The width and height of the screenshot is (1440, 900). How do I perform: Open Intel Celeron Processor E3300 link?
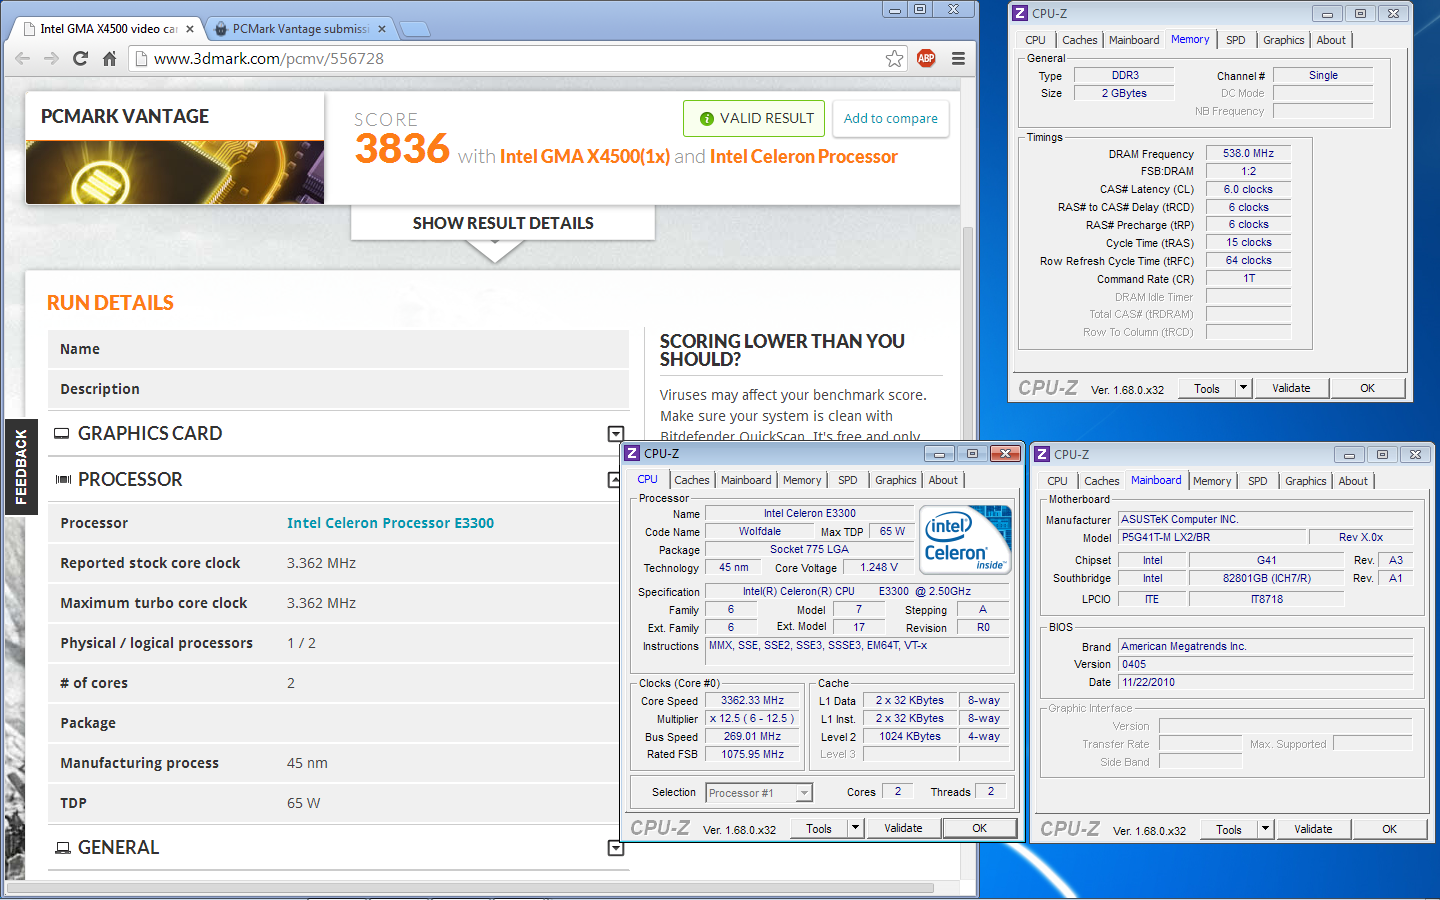click(x=390, y=523)
